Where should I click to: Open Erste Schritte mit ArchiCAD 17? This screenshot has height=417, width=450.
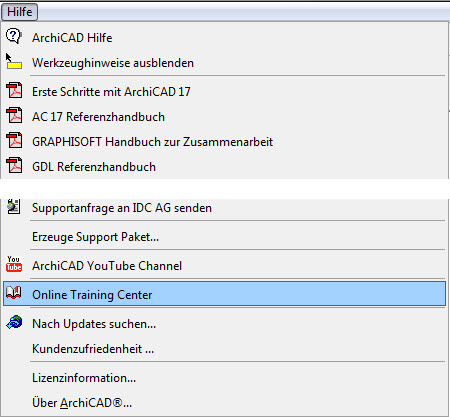tap(224, 92)
